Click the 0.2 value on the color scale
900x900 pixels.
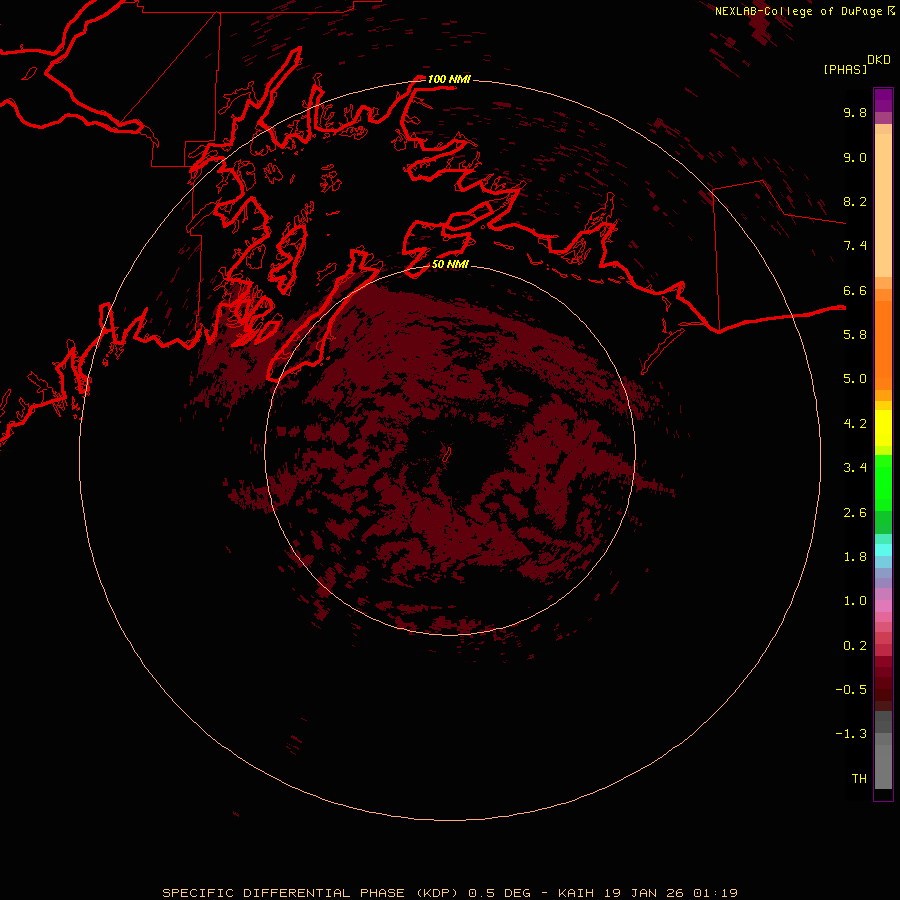(855, 646)
